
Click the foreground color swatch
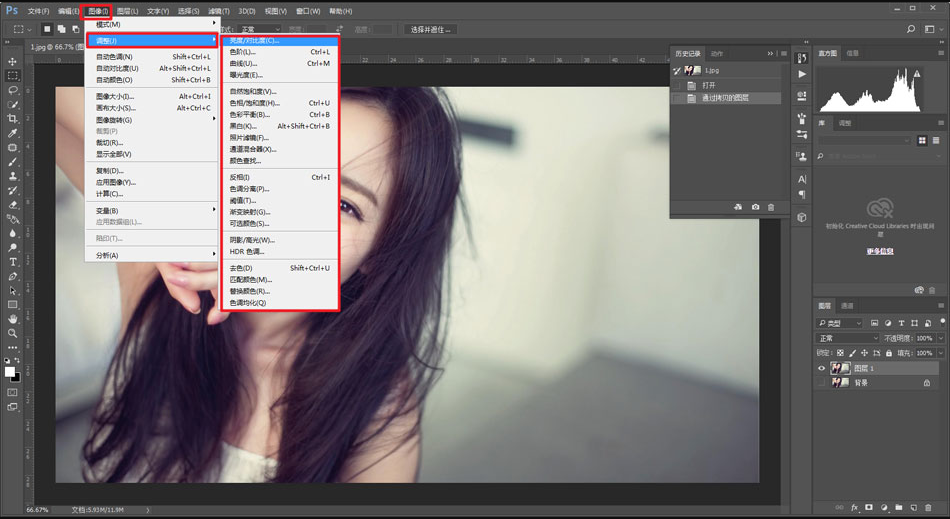coord(10,371)
